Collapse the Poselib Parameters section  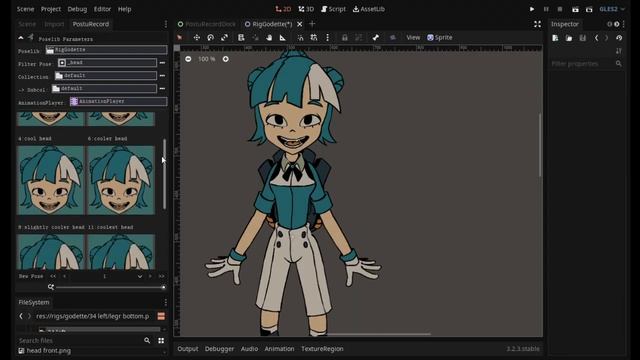pyautogui.click(x=21, y=38)
